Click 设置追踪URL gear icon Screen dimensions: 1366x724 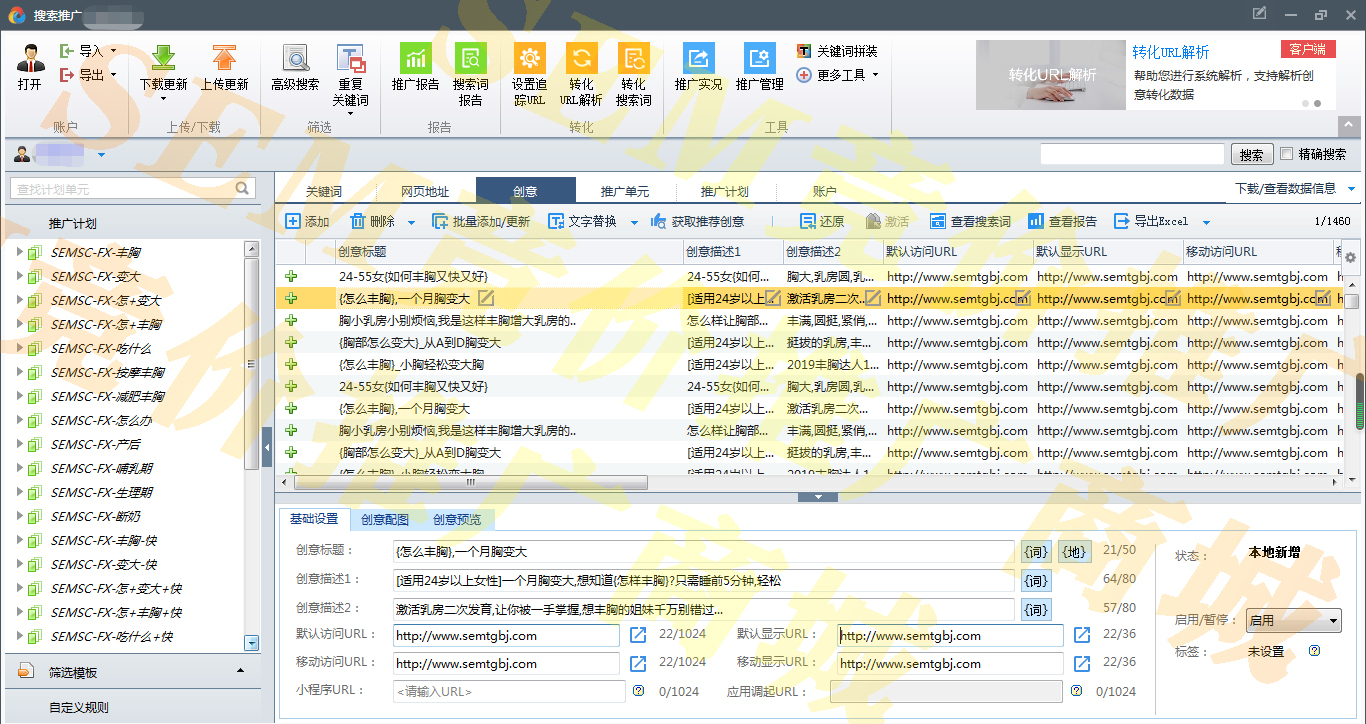point(529,59)
